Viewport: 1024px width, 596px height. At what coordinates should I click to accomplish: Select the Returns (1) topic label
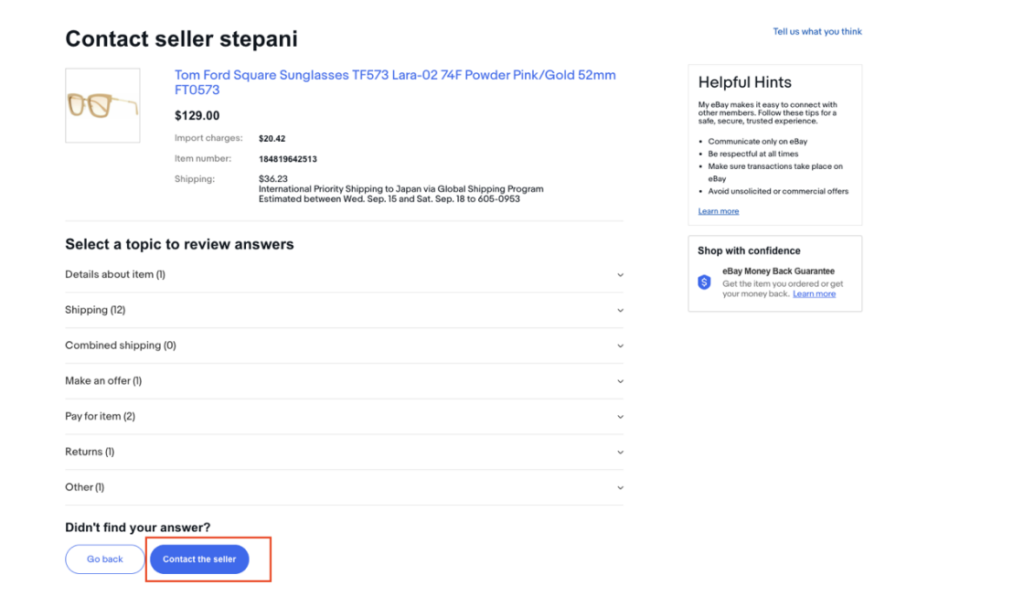[x=89, y=452]
